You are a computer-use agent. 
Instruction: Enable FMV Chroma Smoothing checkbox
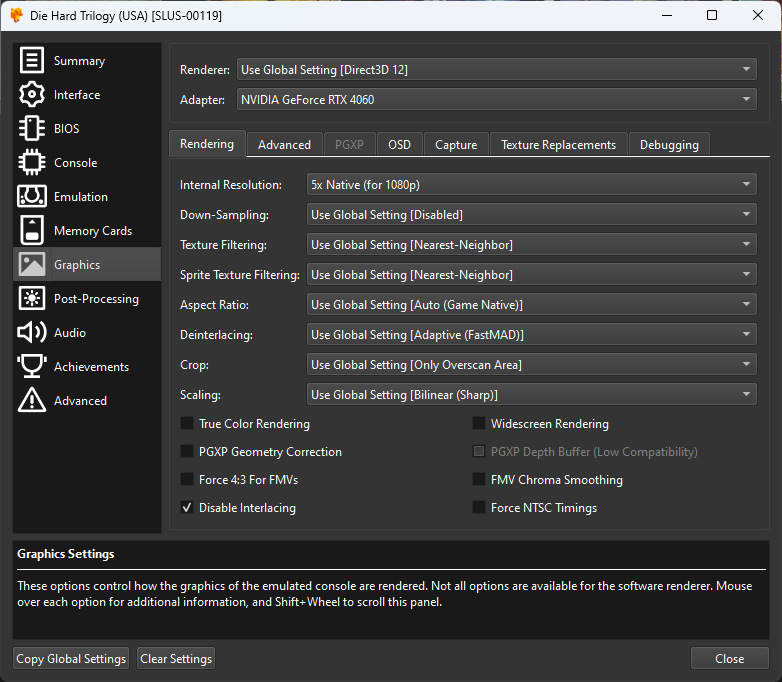[x=479, y=479]
